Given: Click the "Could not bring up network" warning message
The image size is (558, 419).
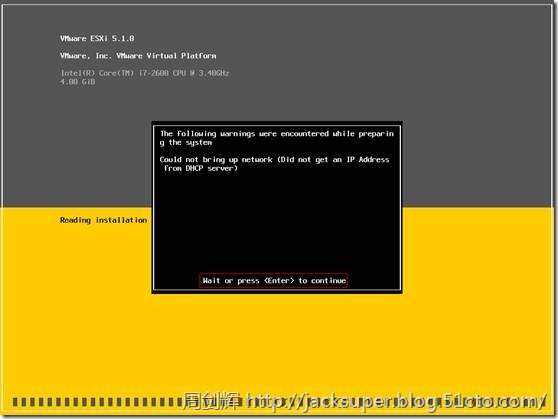Looking at the screenshot, I should click(x=274, y=164).
